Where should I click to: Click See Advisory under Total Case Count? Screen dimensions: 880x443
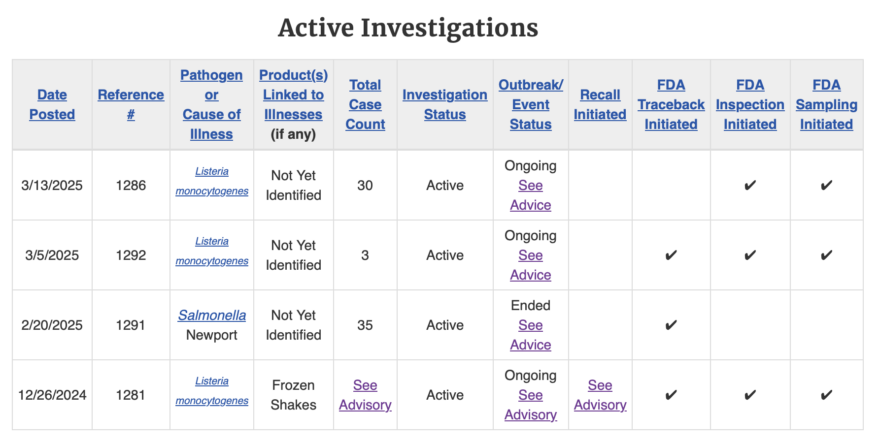(x=365, y=395)
